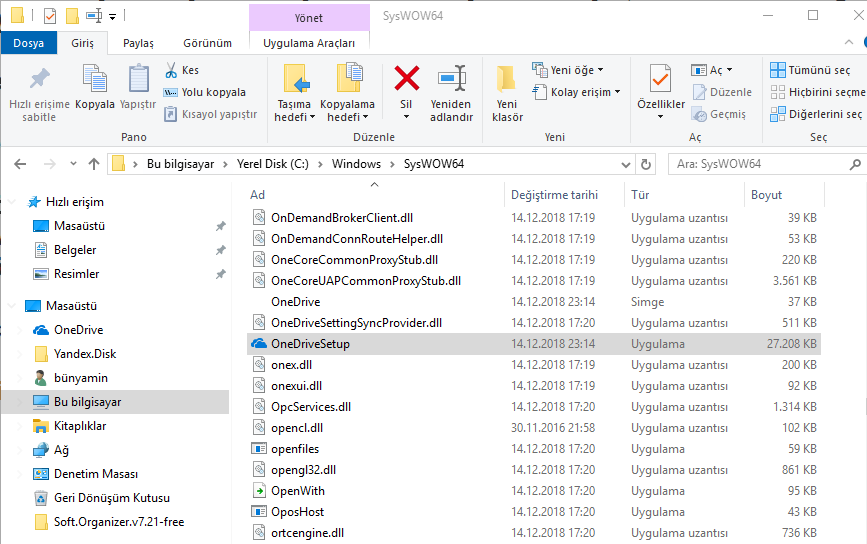Click the Düzenle edit icon

[x=699, y=92]
